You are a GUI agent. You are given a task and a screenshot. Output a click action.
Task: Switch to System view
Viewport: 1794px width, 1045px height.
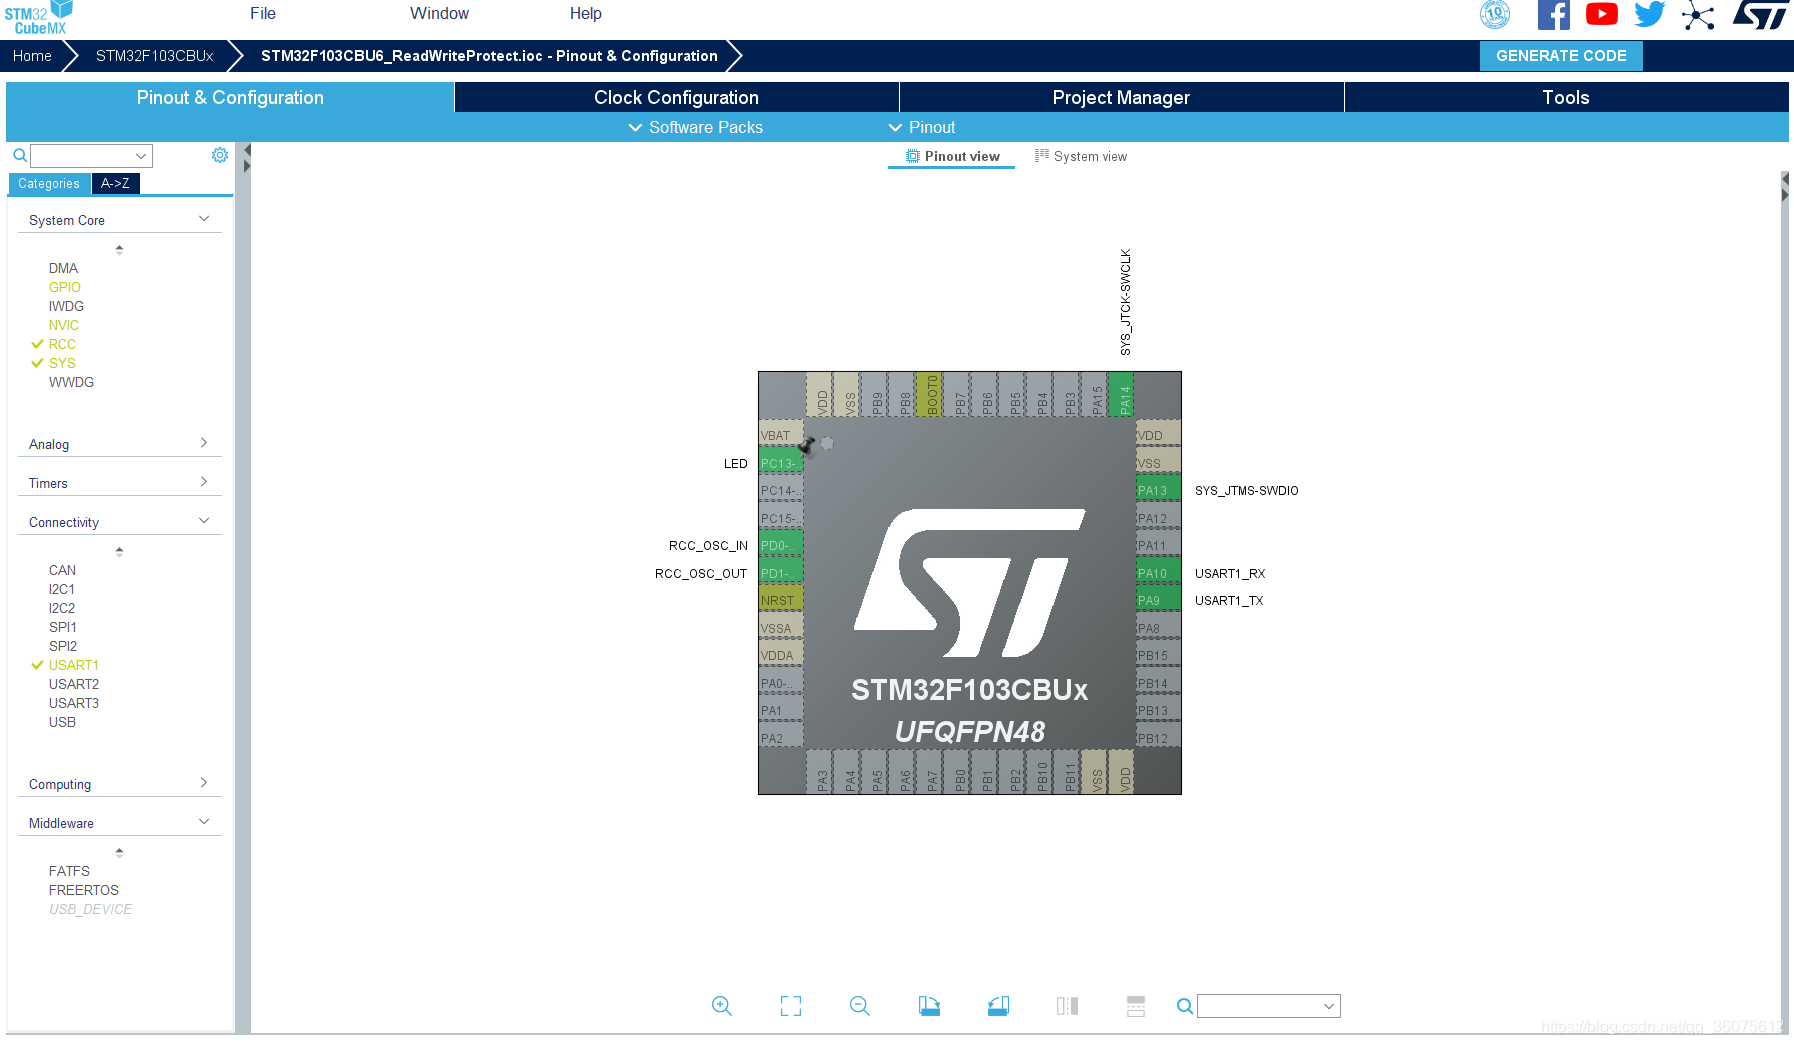coord(1080,156)
